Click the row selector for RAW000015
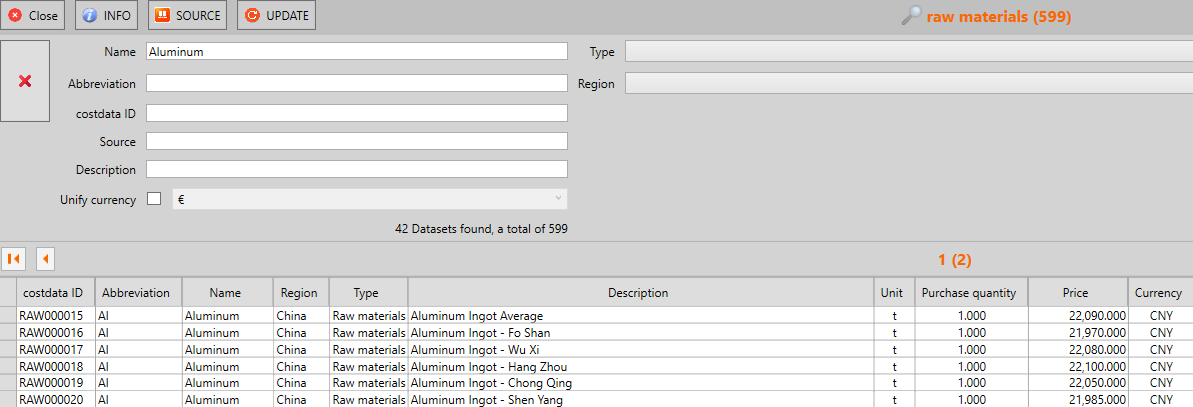This screenshot has width=1193, height=407. 8,316
